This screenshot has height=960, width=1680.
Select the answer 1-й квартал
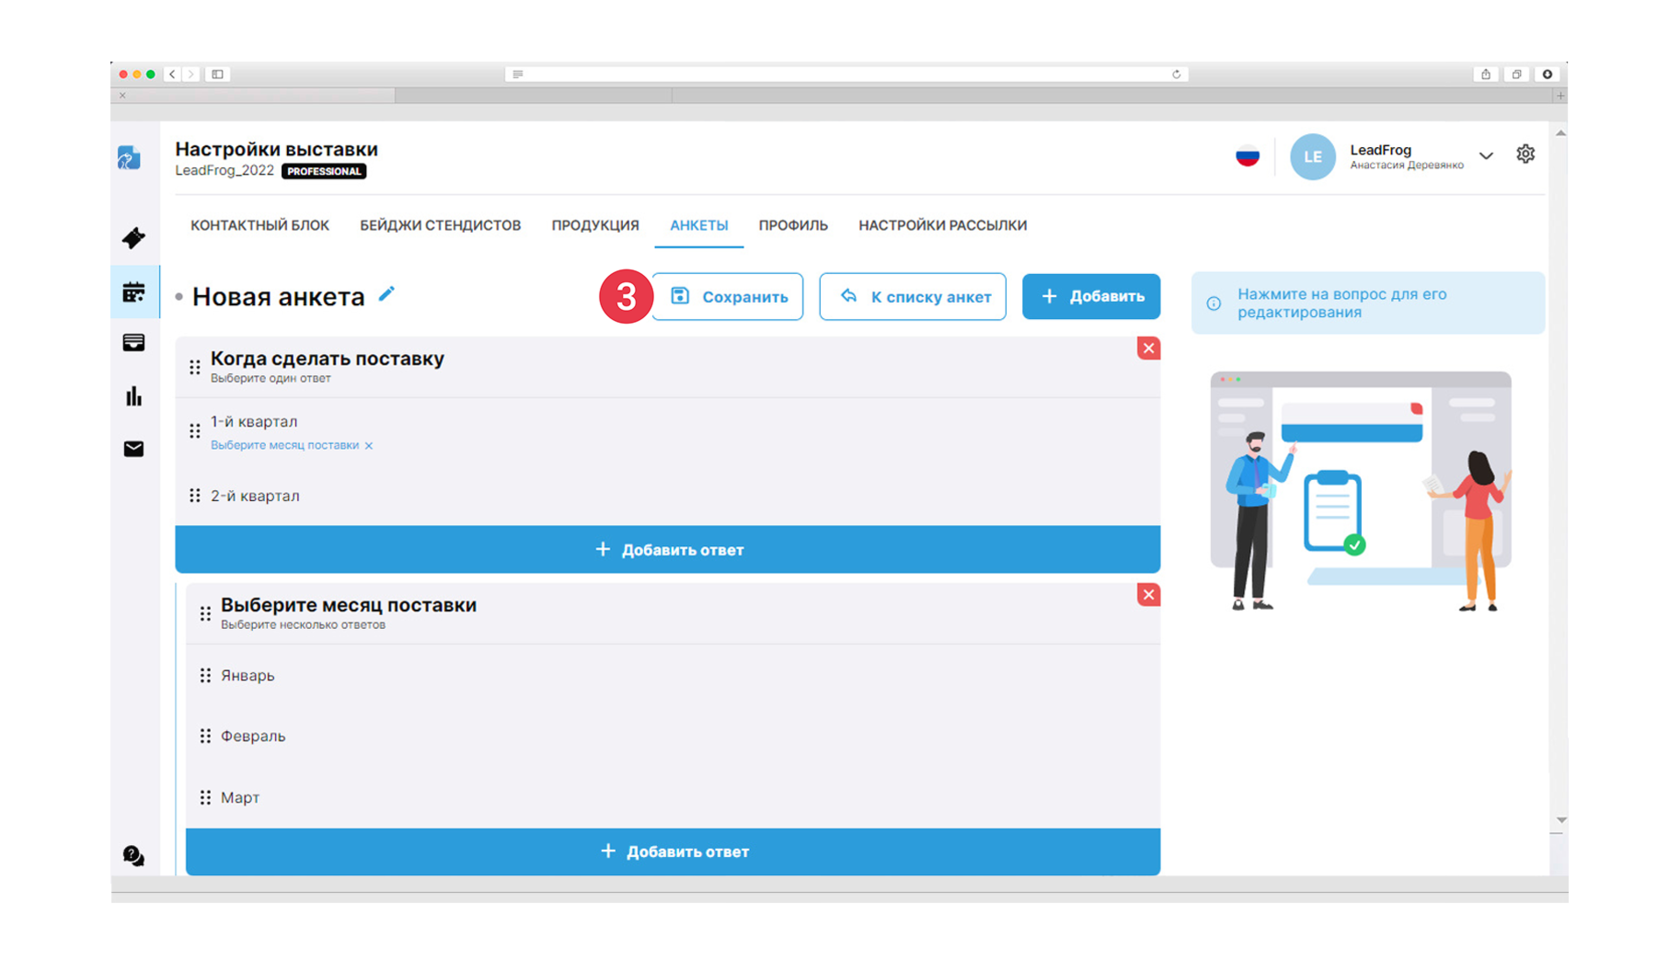[x=254, y=422]
